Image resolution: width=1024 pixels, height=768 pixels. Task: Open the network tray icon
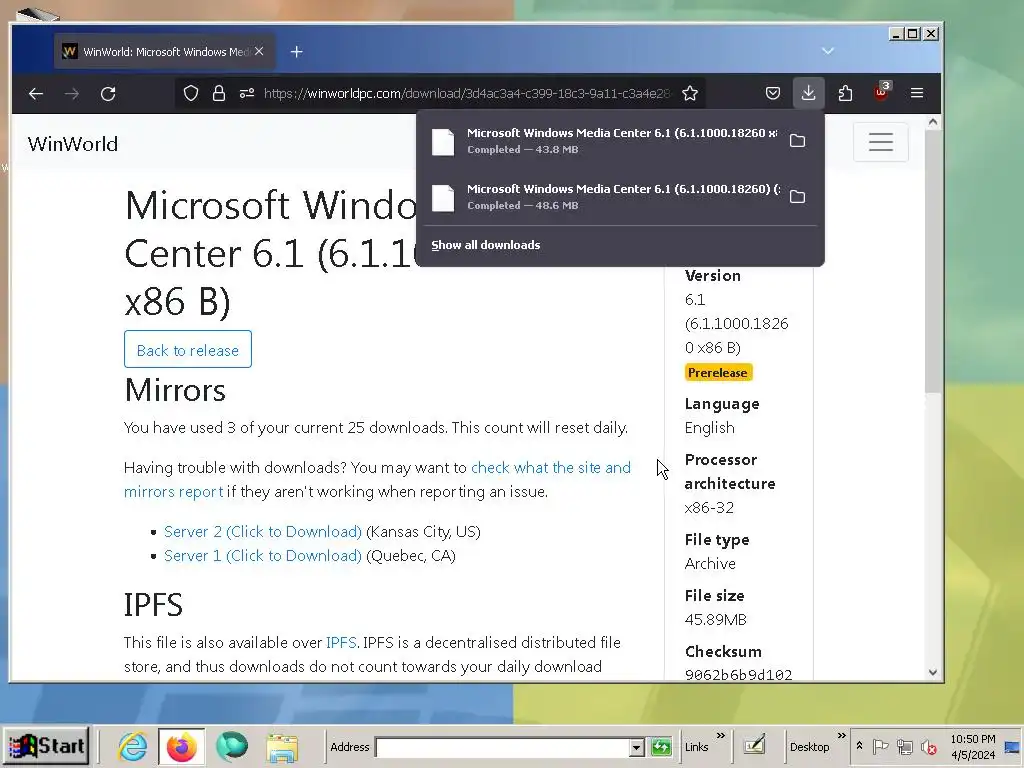point(904,746)
